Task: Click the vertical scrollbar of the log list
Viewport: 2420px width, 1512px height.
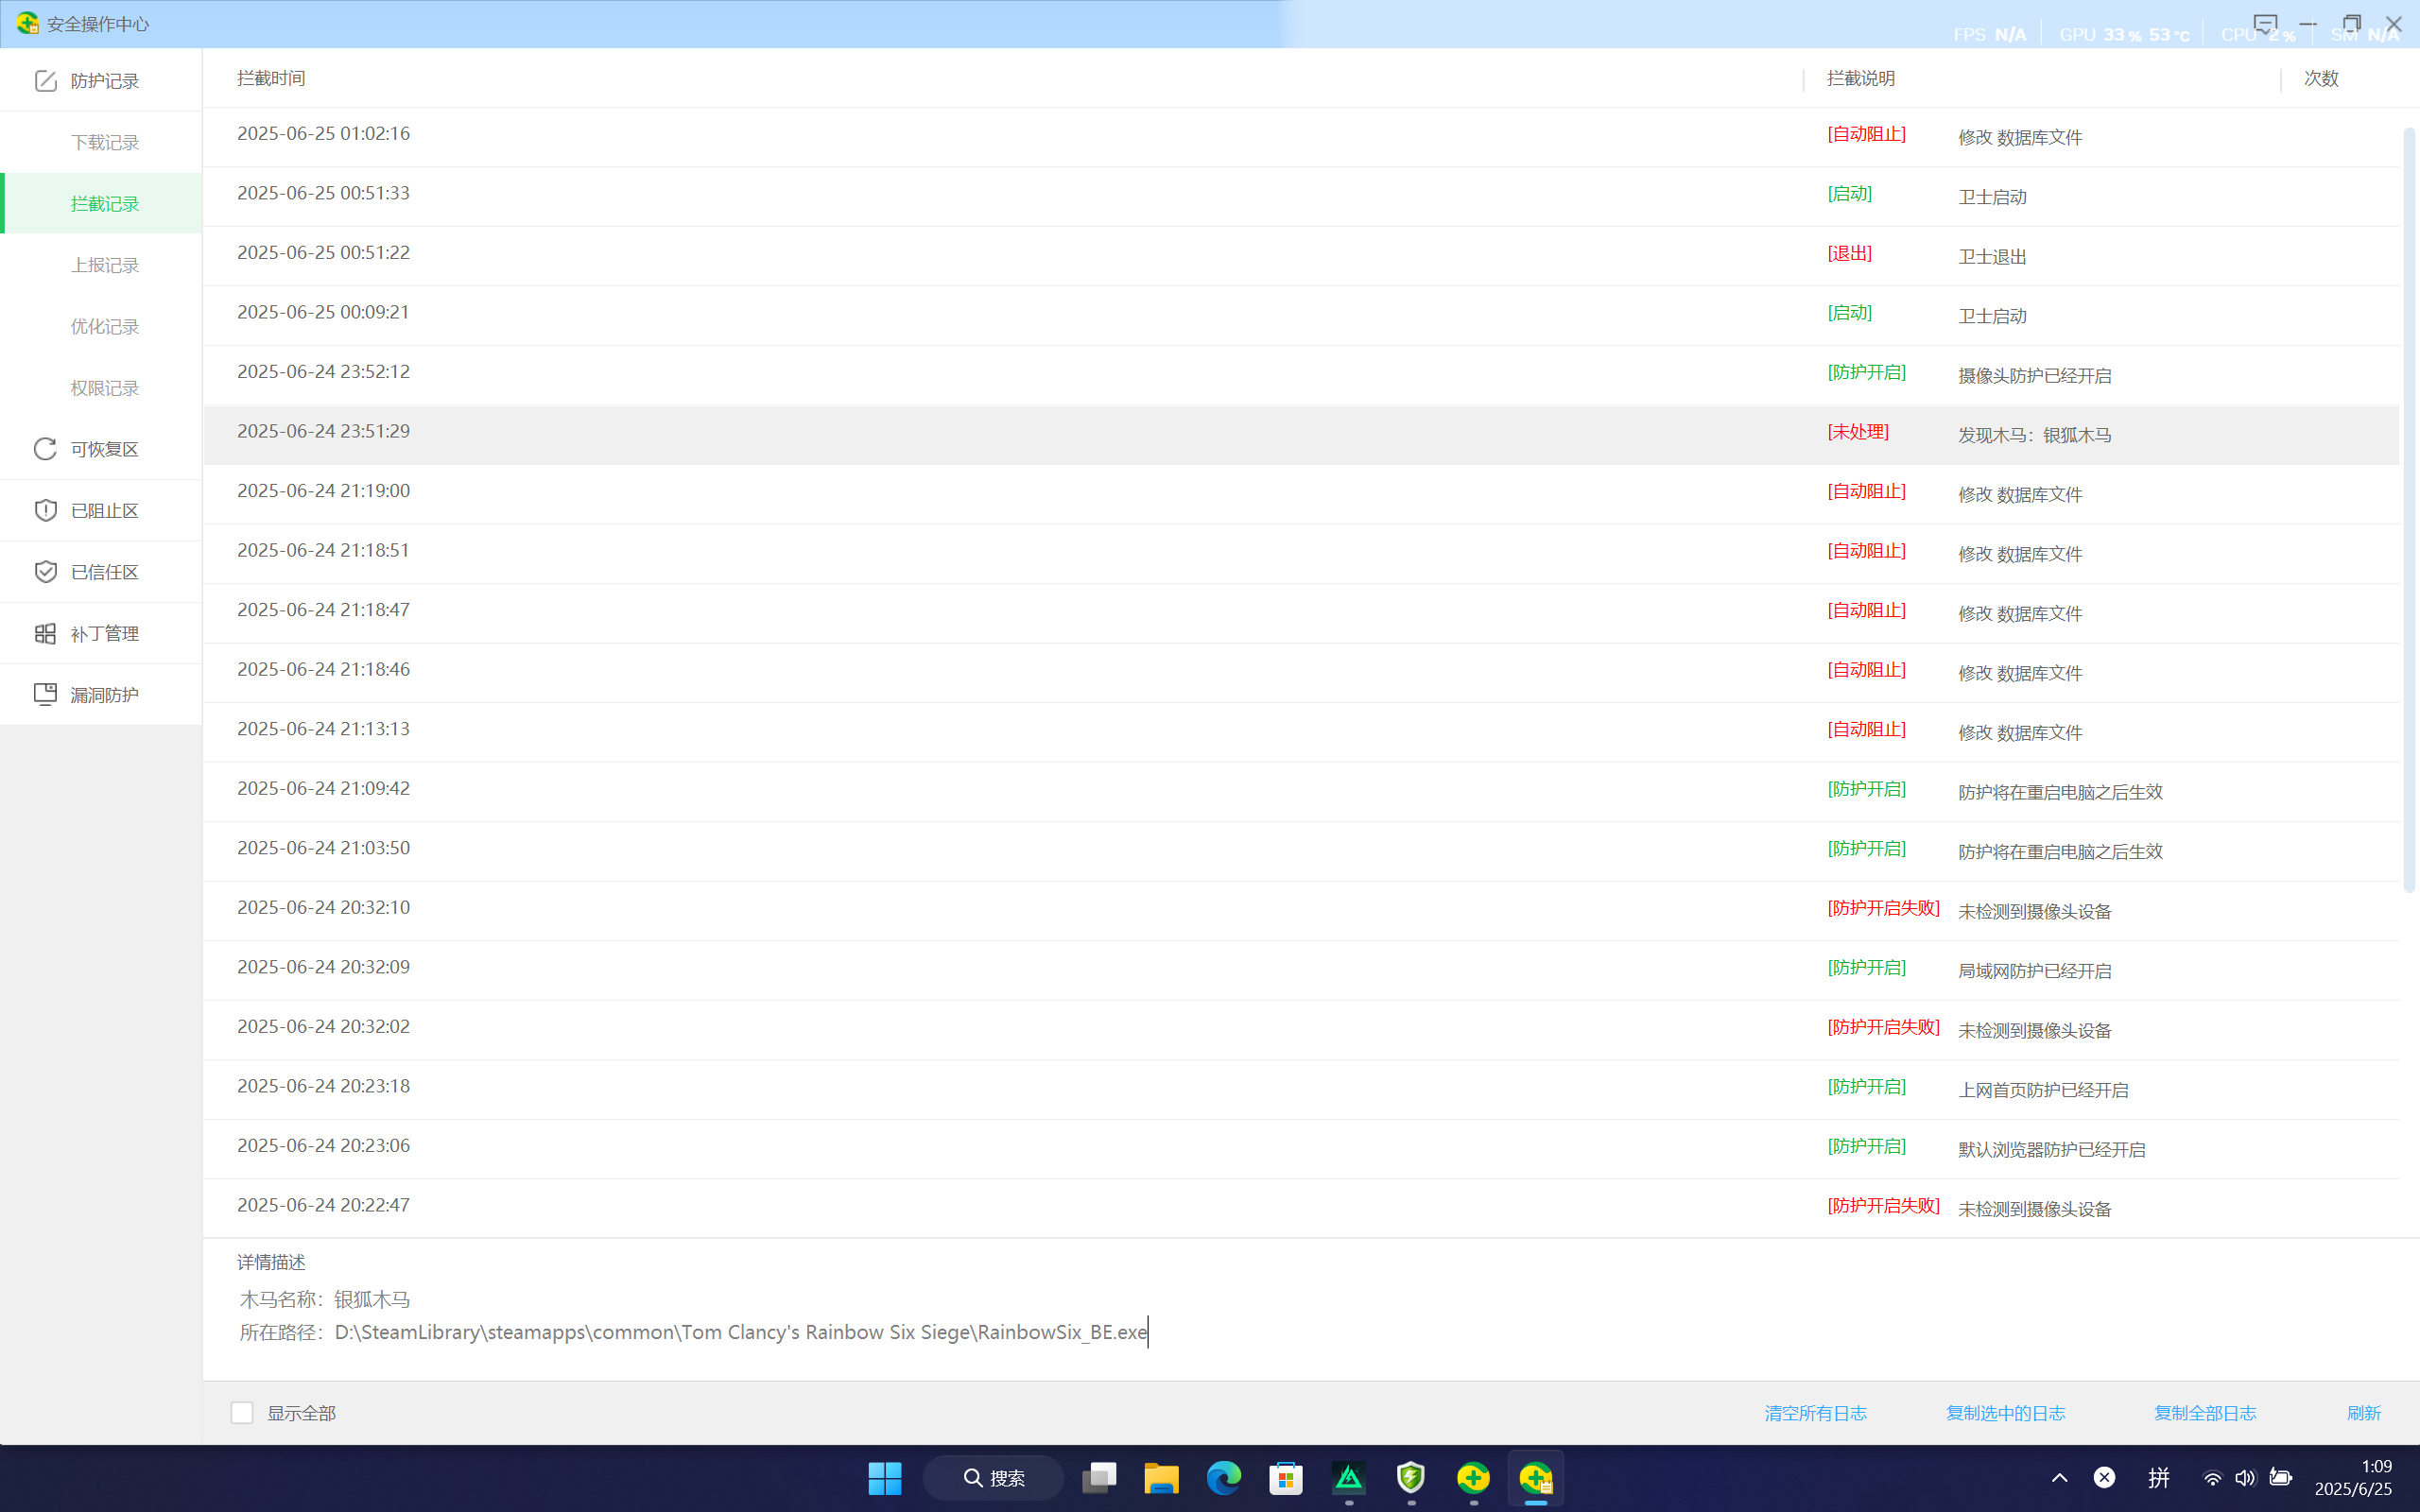Action: tap(2408, 510)
